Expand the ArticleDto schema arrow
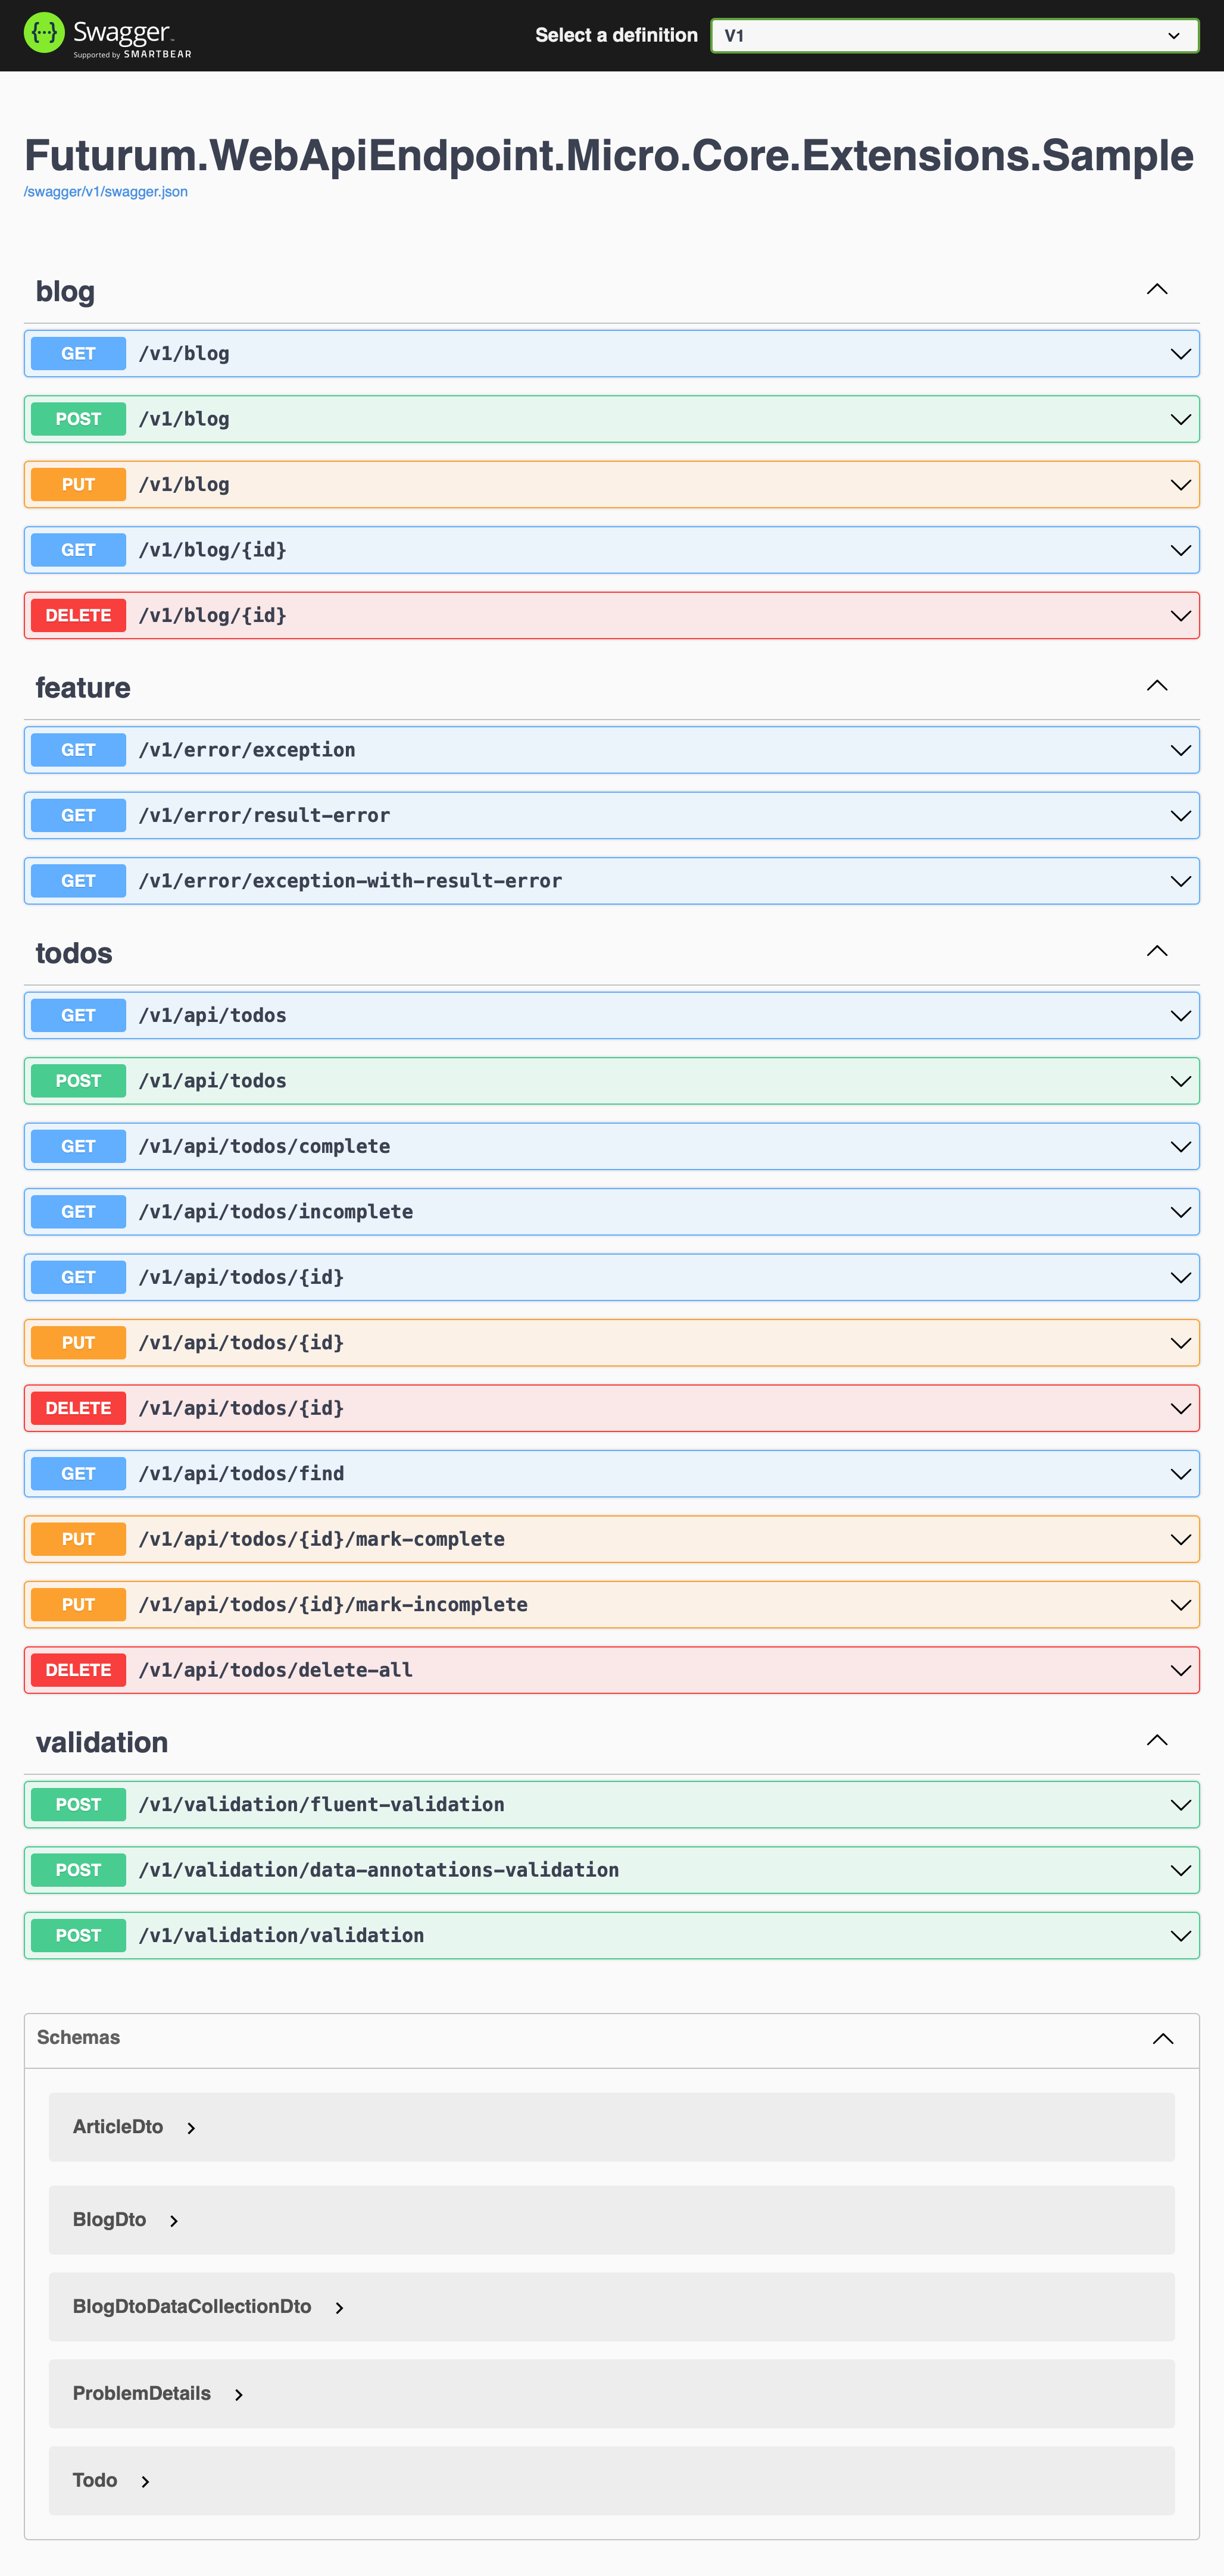The image size is (1224, 2576). [191, 2128]
